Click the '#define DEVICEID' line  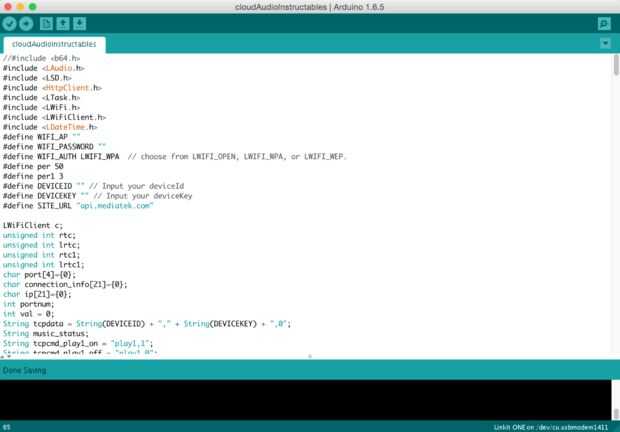pos(93,186)
